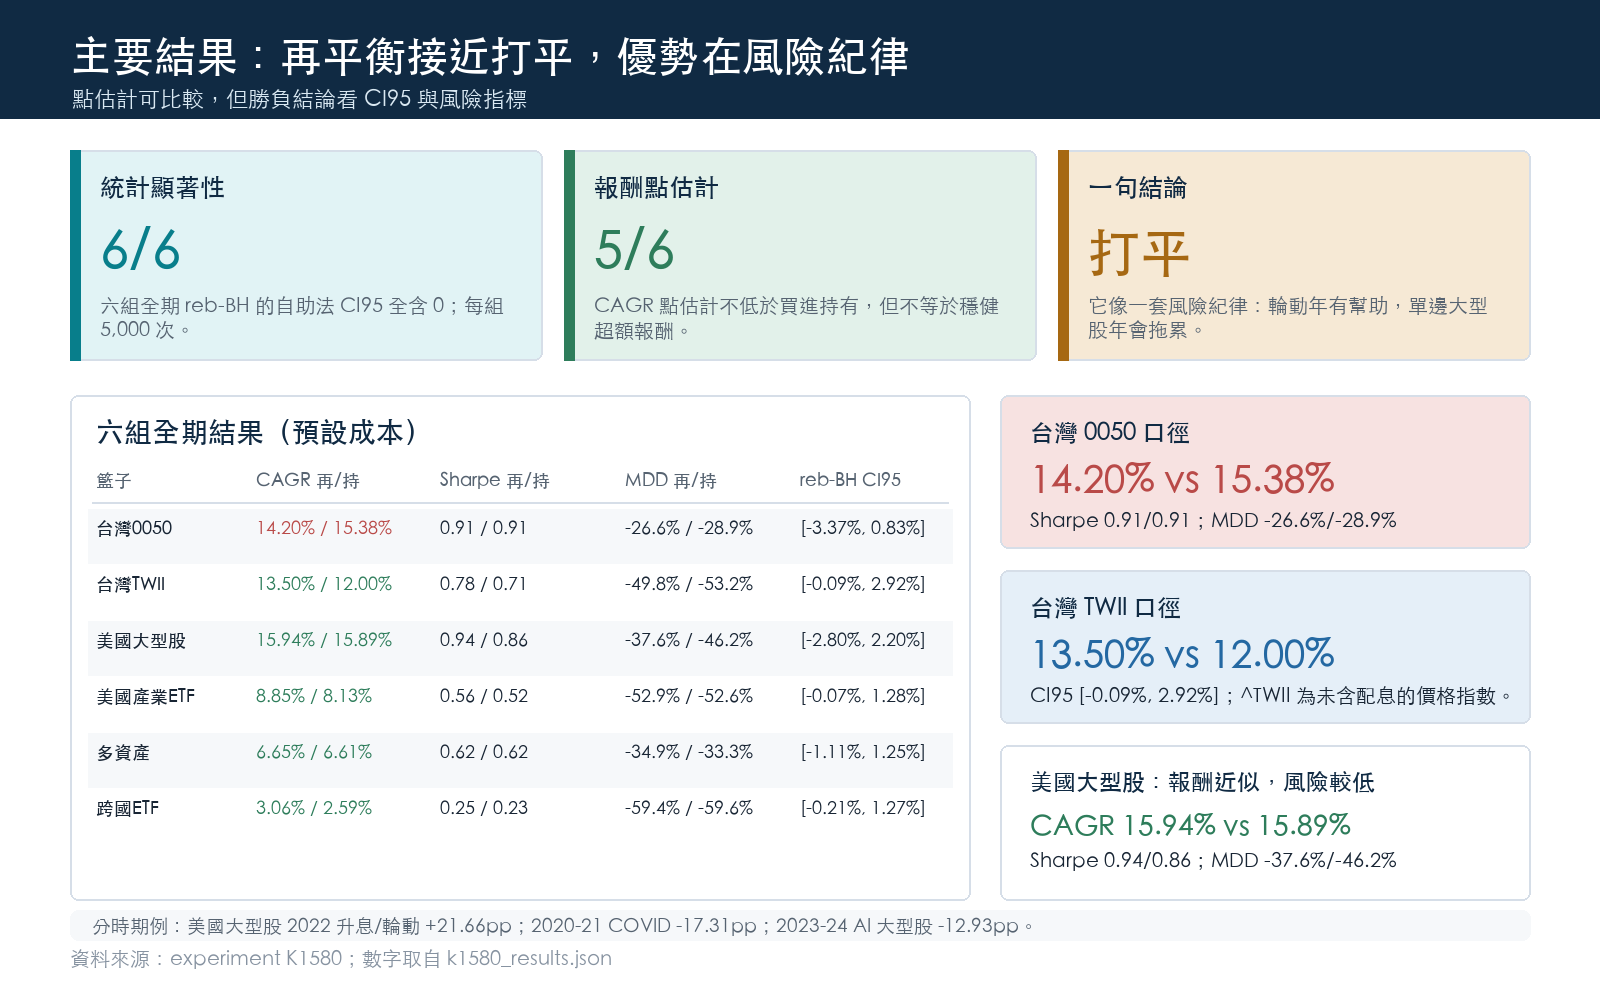Image resolution: width=1600 pixels, height=1000 pixels.
Task: Click the line Sharpe 0.94/0.86；MDD -37.6%/-46.2%
Action: pyautogui.click(x=1213, y=860)
